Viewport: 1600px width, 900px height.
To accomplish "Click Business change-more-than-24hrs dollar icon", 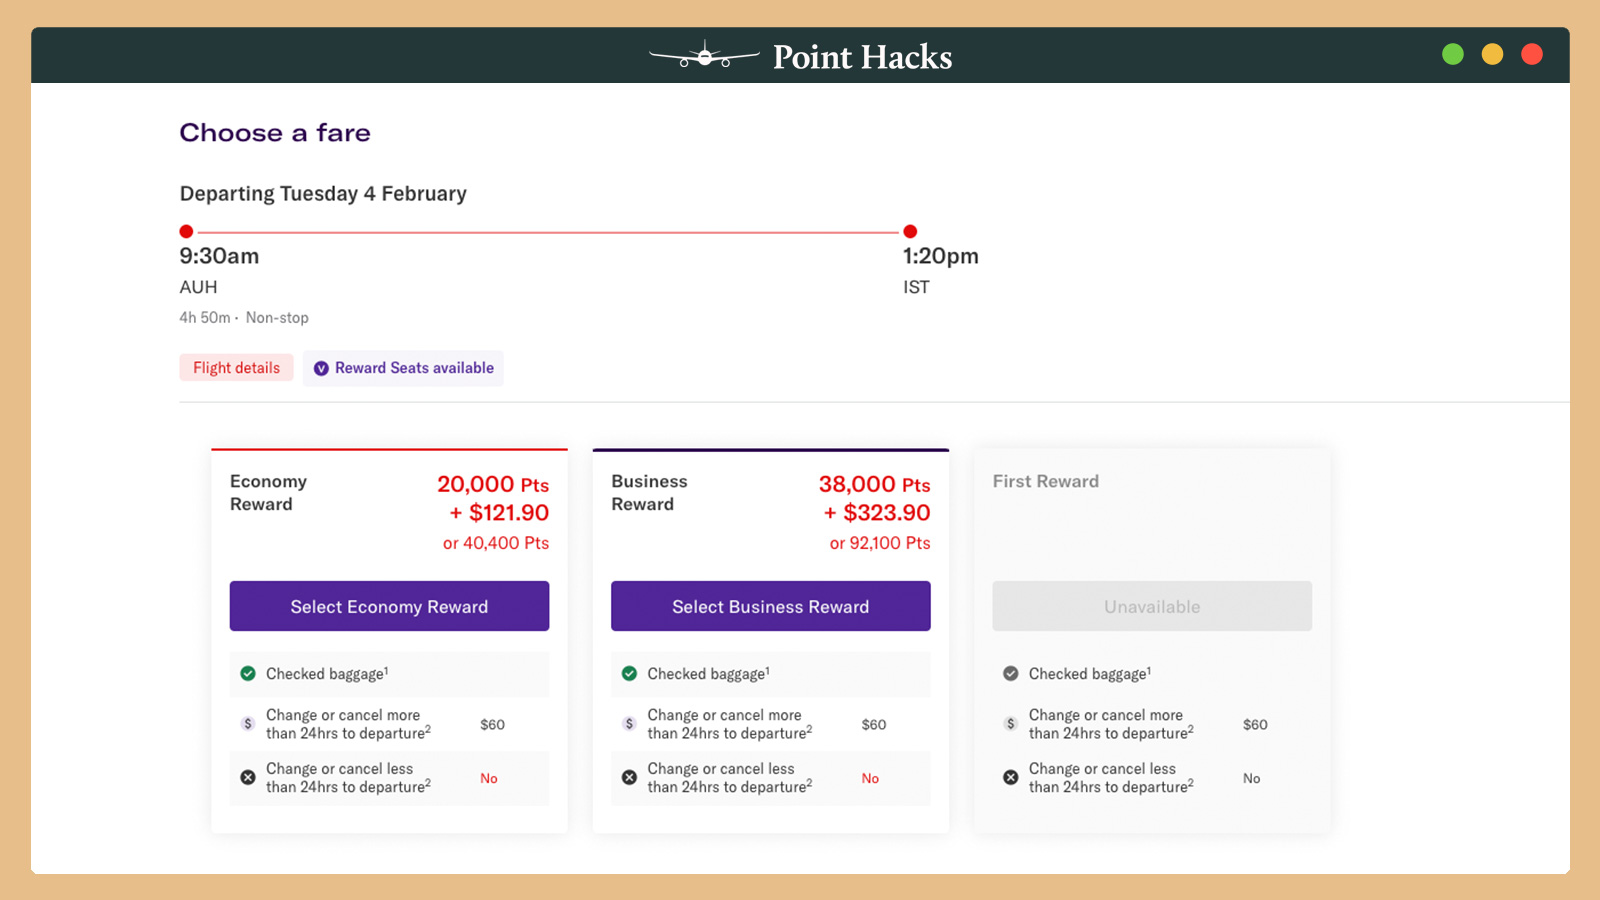I will coord(629,724).
